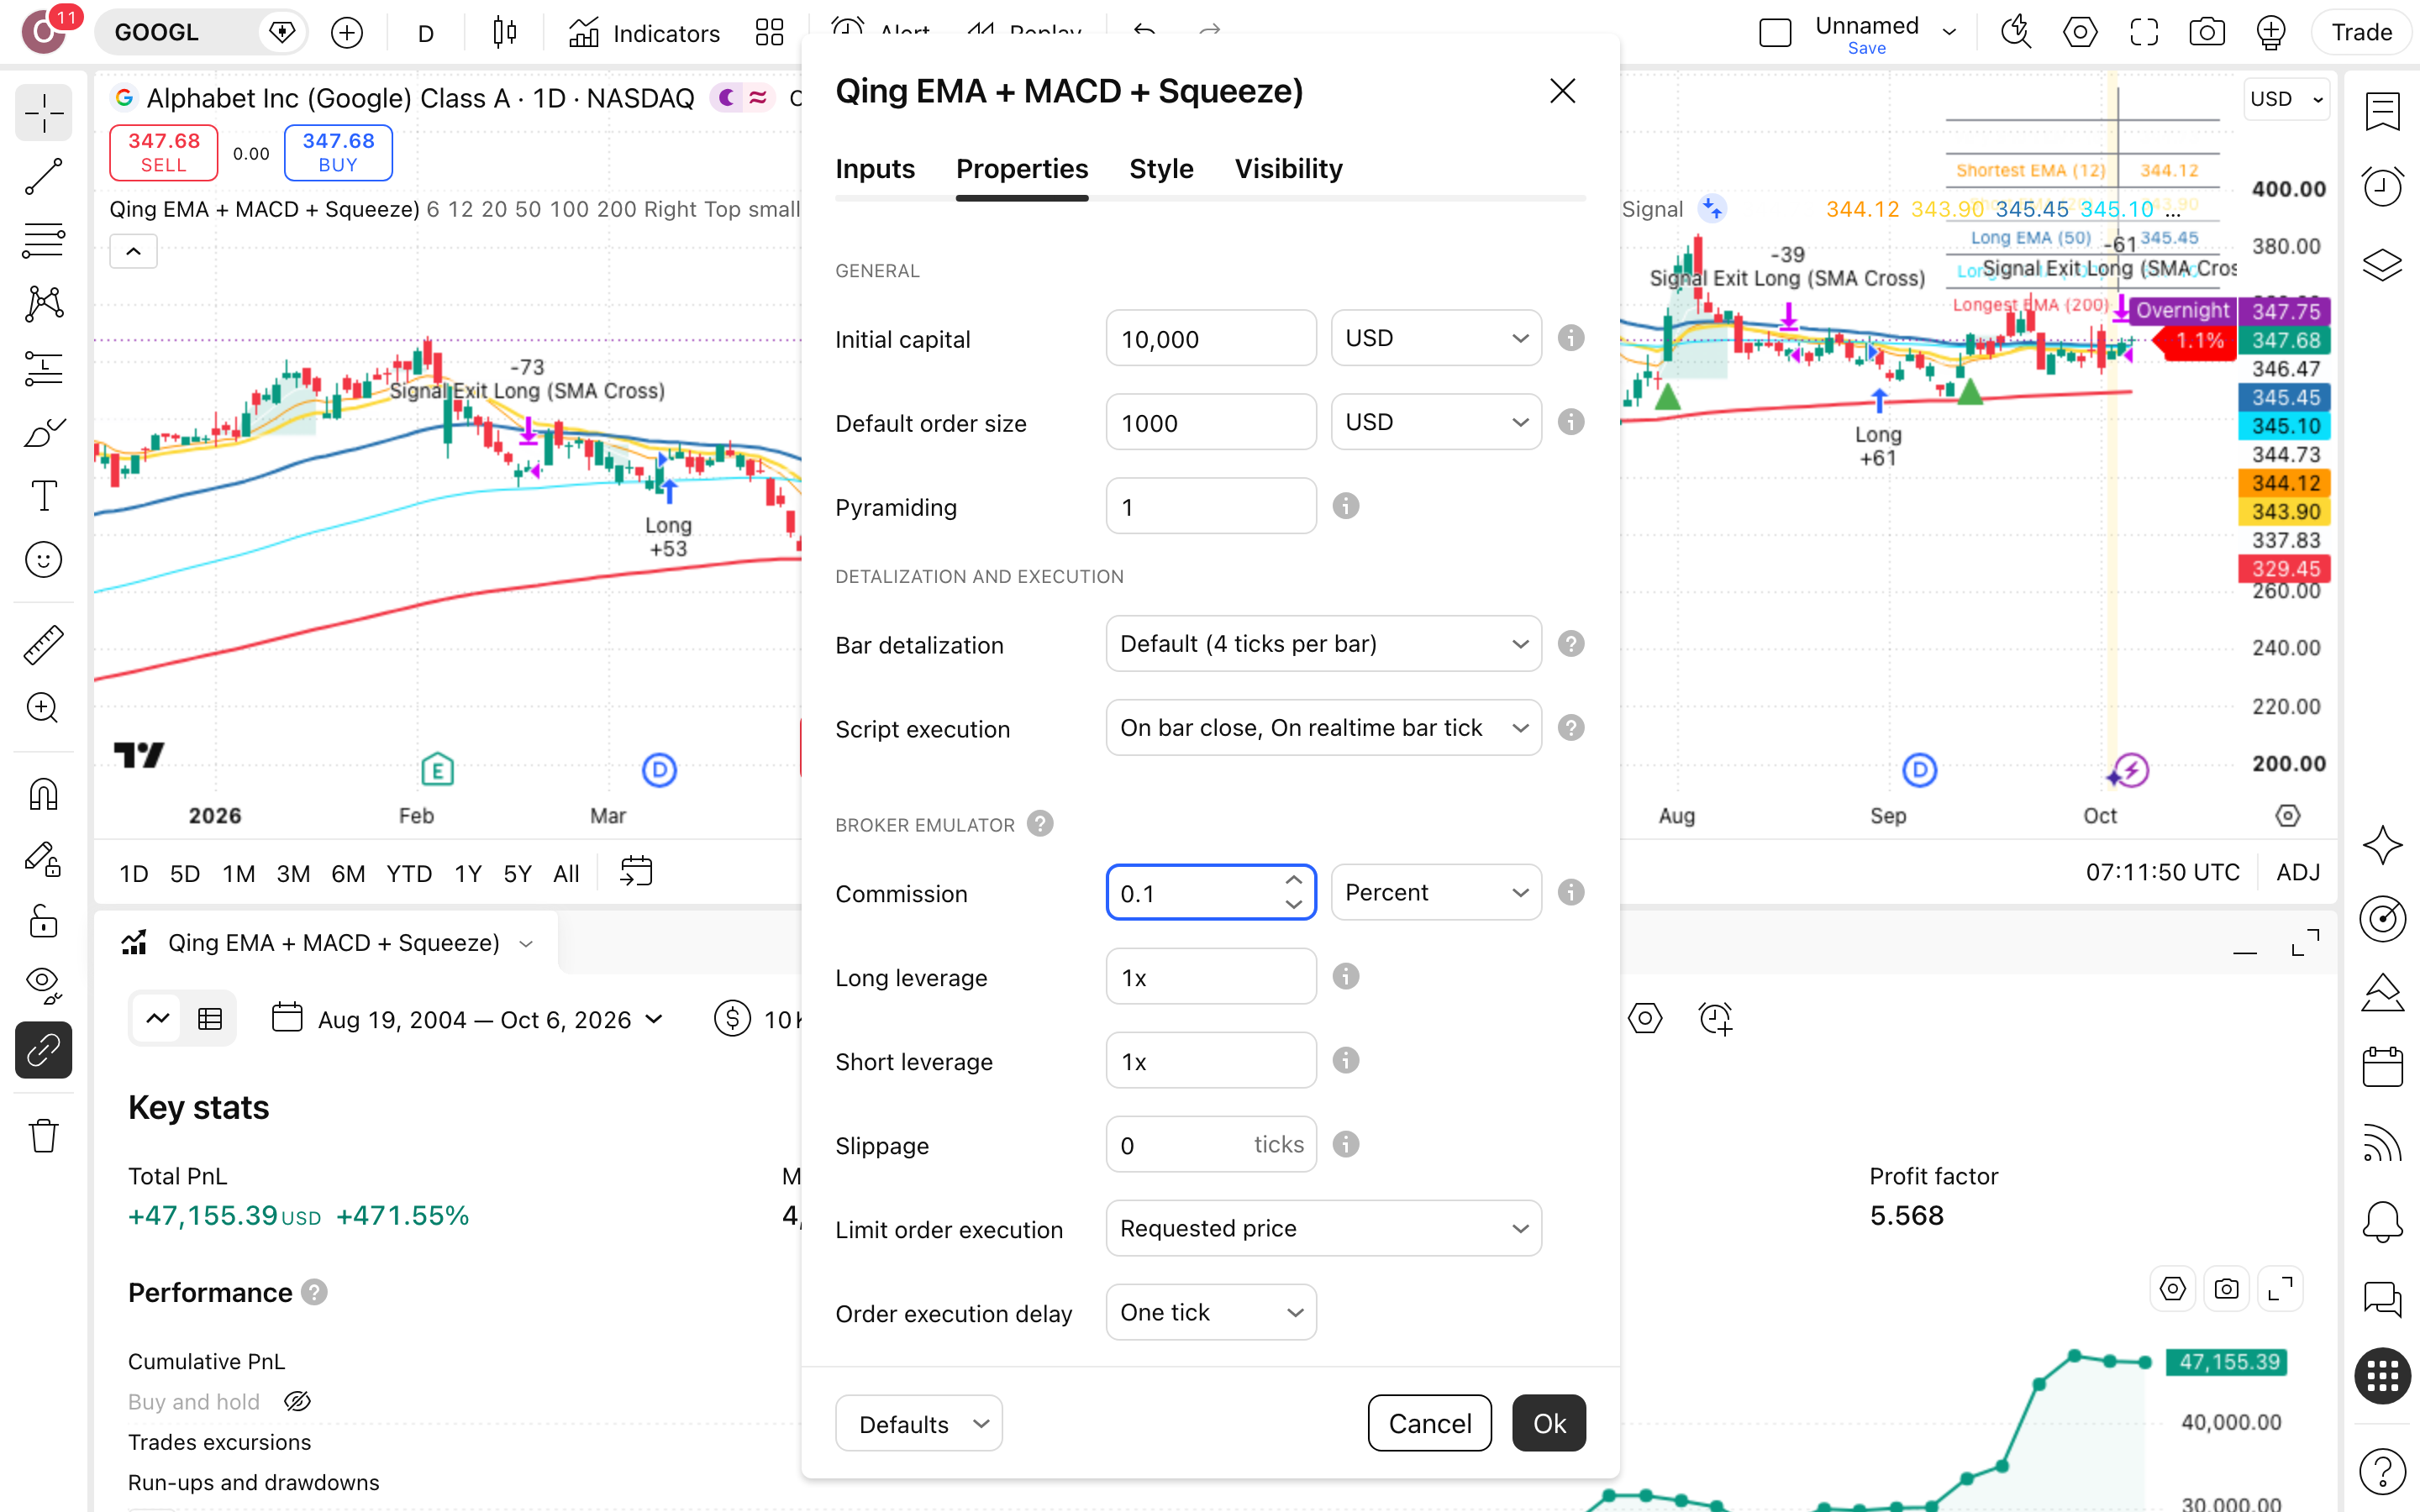Select the trend line drawing tool
The image size is (2420, 1512).
coord(43,177)
